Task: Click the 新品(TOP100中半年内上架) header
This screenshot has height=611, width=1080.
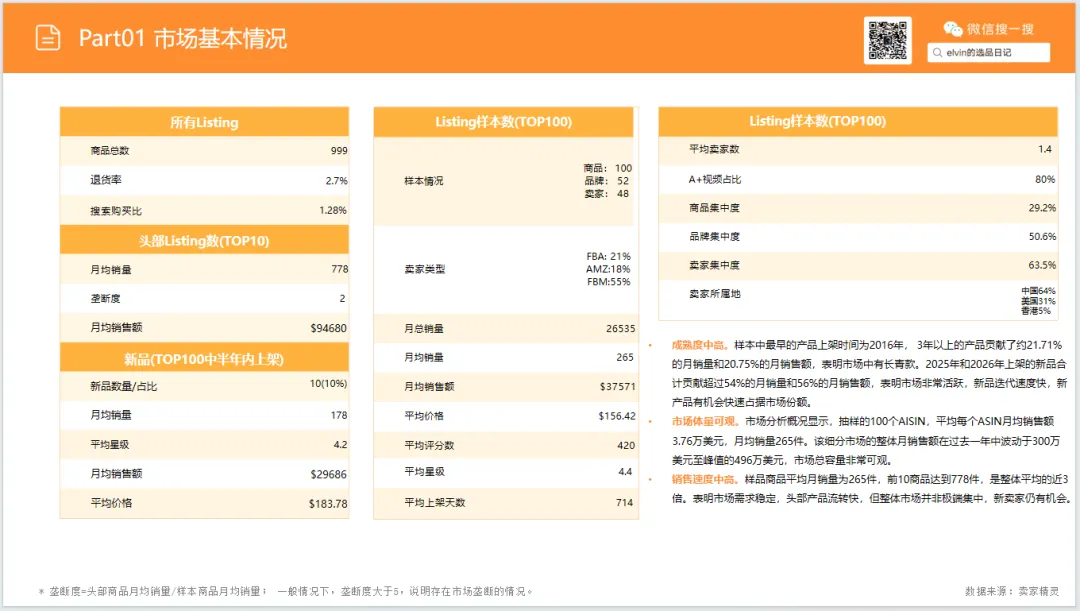Action: pos(204,359)
